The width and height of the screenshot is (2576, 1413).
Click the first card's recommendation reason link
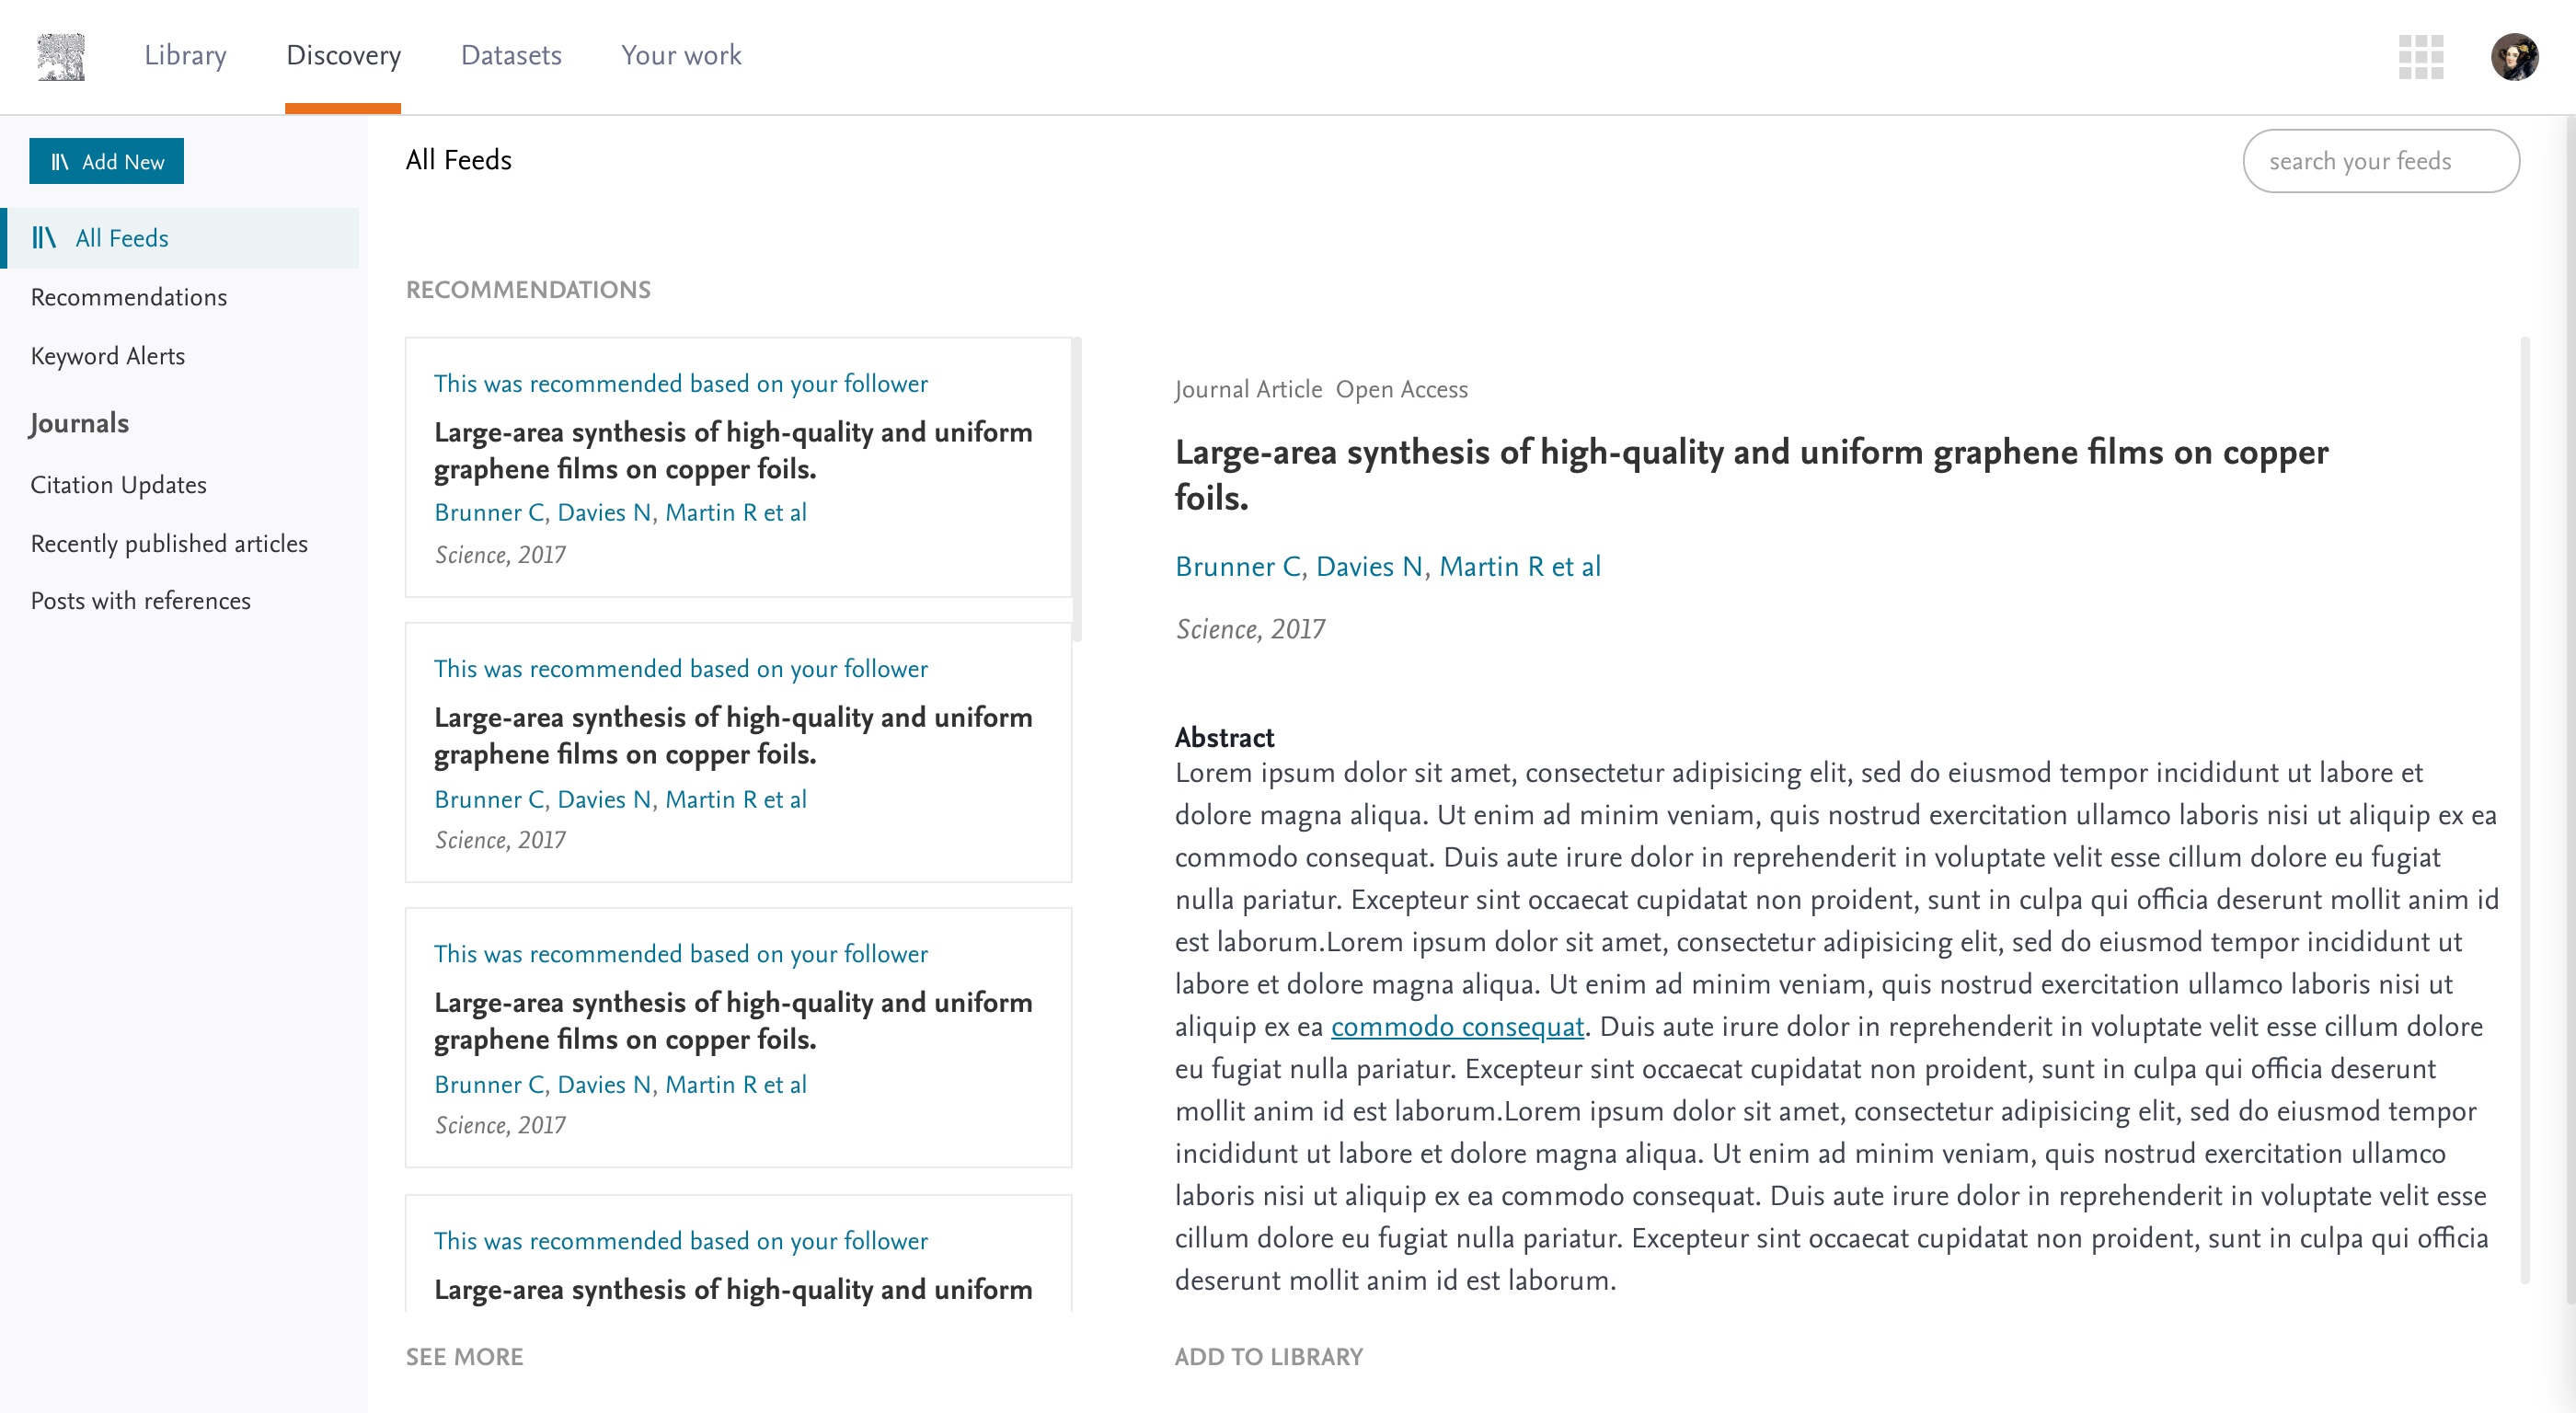coord(680,384)
